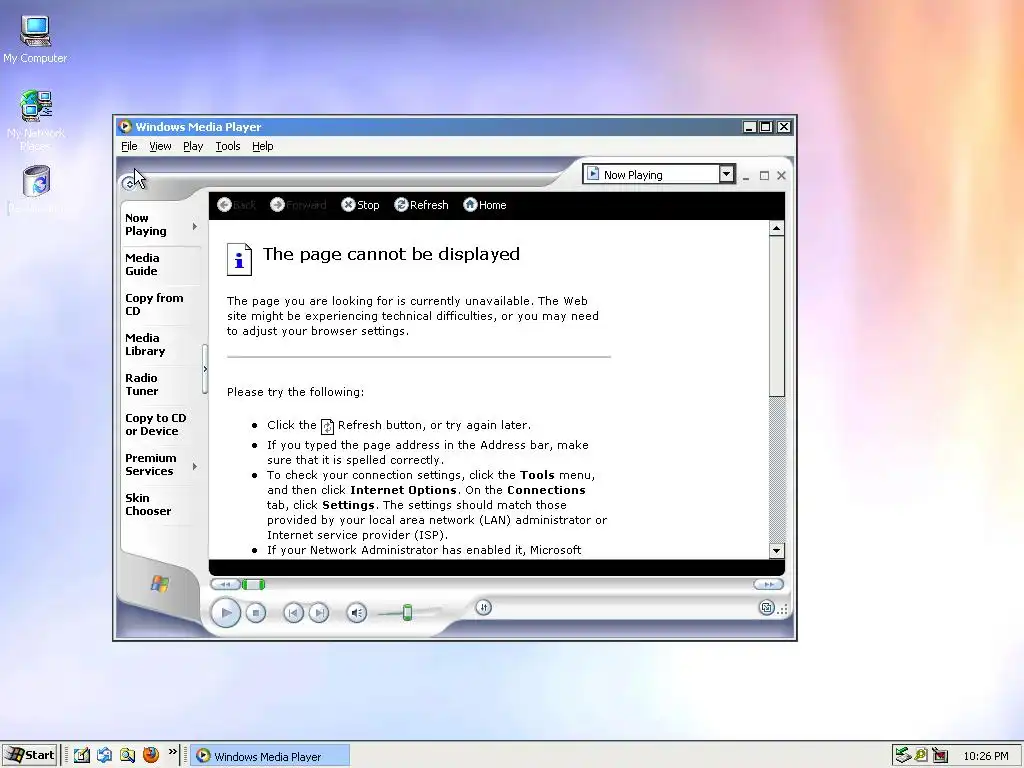Viewport: 1024px width, 768px height.
Task: Click the scrollbar up arrow
Action: click(x=776, y=228)
